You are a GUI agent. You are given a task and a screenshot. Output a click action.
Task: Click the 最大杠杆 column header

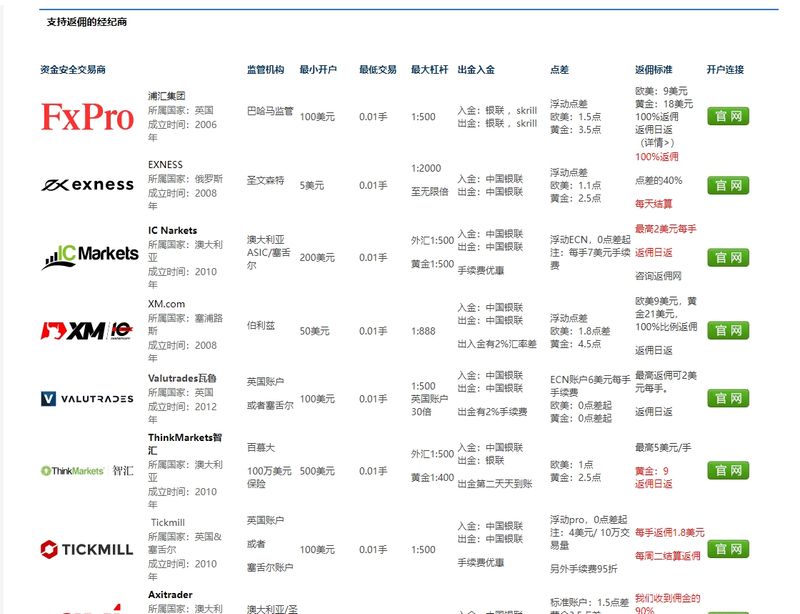click(x=430, y=69)
